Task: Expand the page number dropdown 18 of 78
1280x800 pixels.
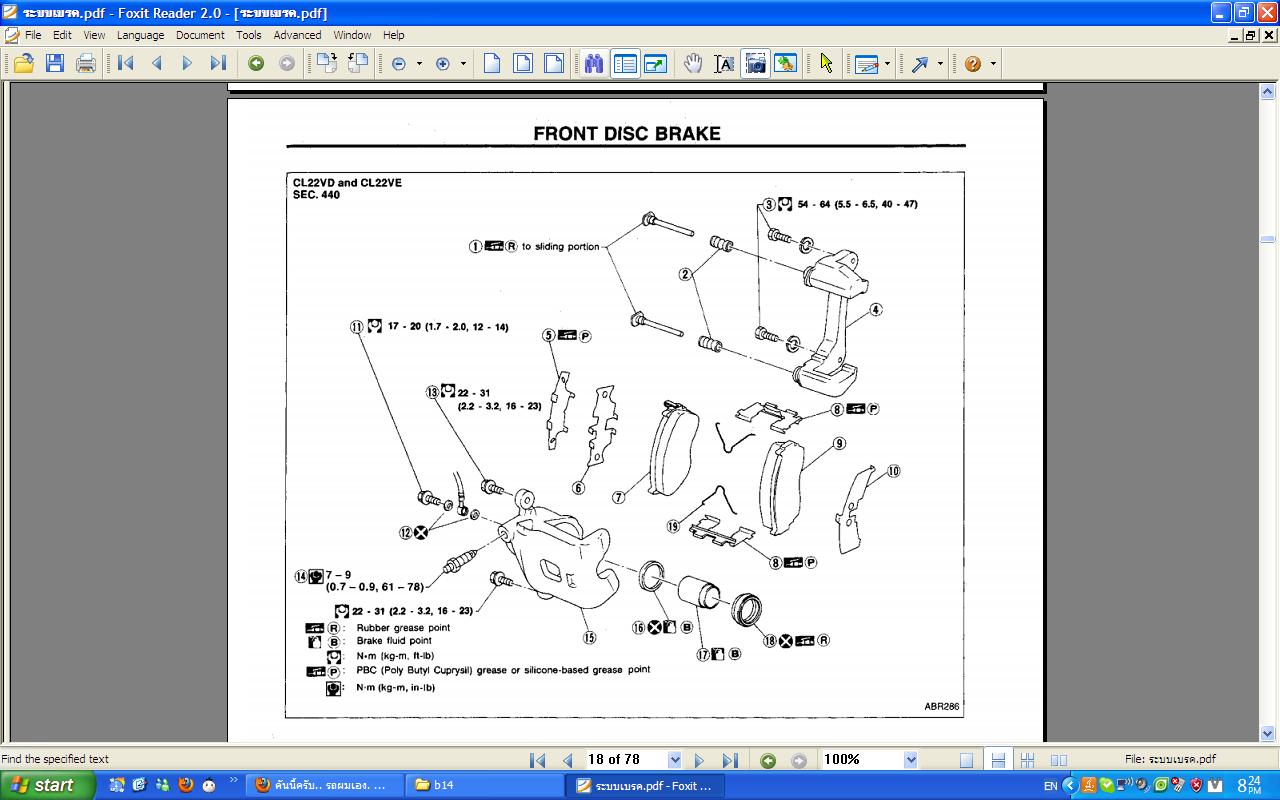Action: 674,760
